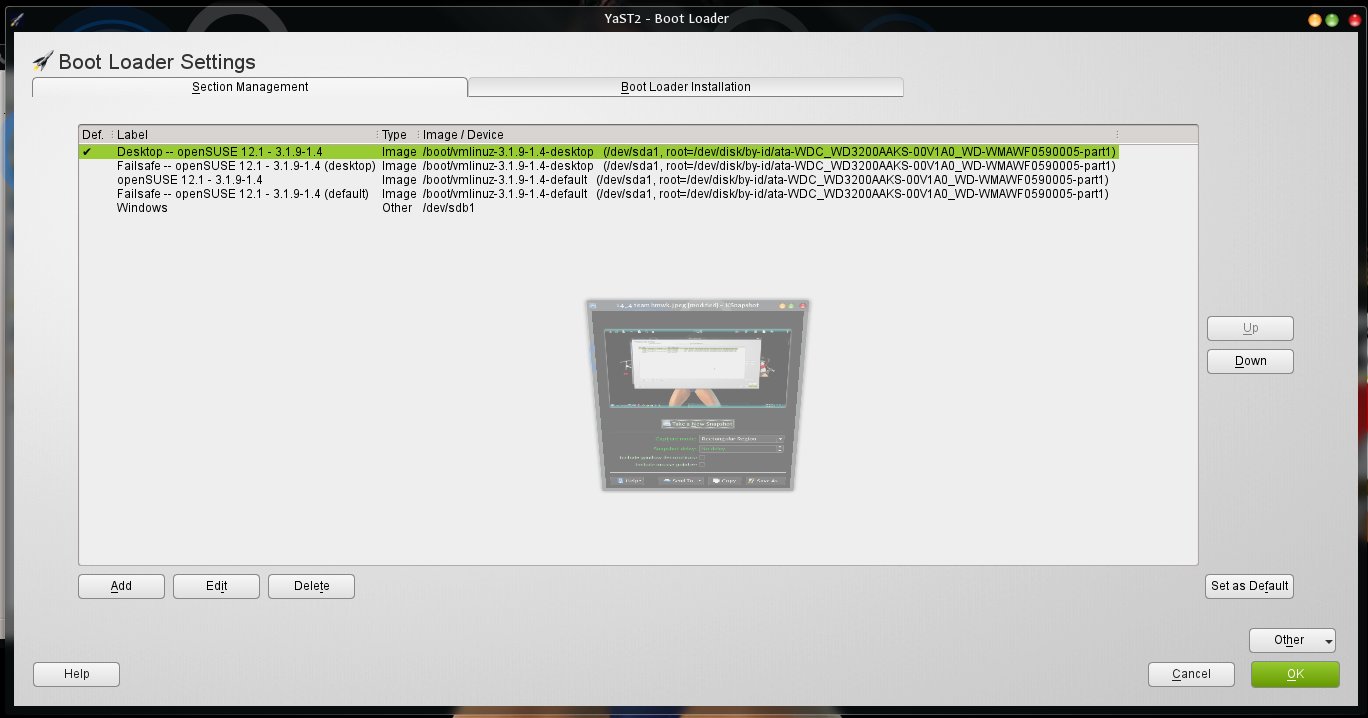Switch to the Section Management tab
Screen dimensions: 1368x718
click(x=250, y=87)
